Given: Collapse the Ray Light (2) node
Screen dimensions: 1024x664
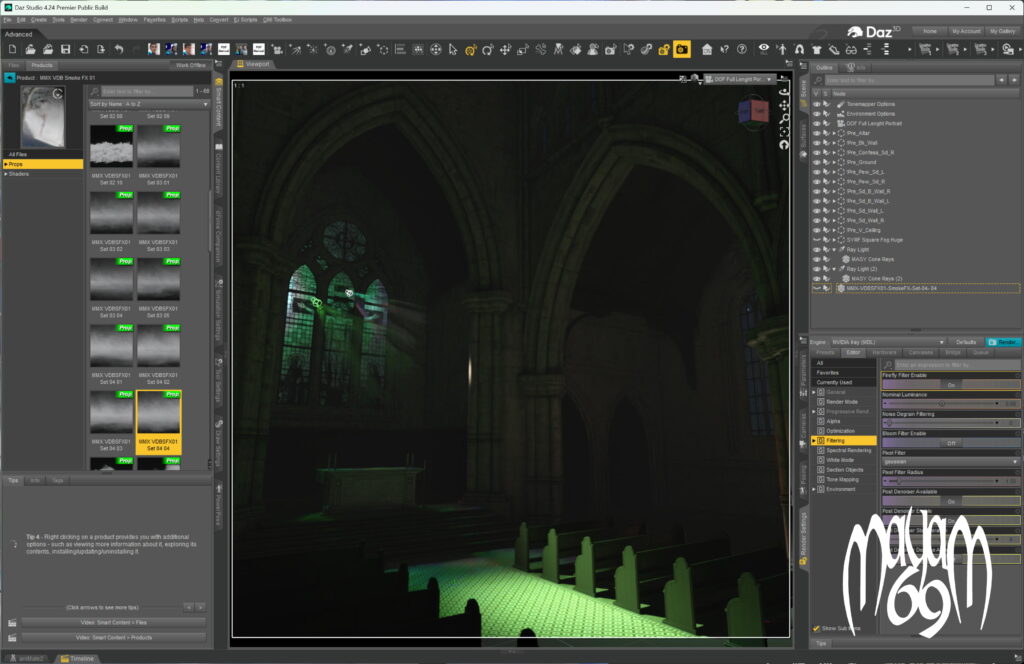Looking at the screenshot, I should point(835,269).
